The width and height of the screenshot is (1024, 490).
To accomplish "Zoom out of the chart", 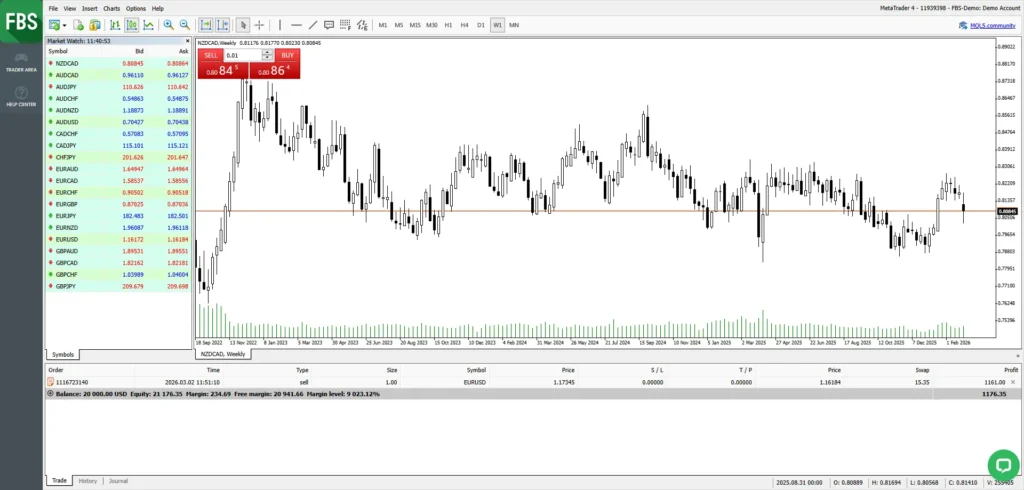I will click(x=185, y=25).
